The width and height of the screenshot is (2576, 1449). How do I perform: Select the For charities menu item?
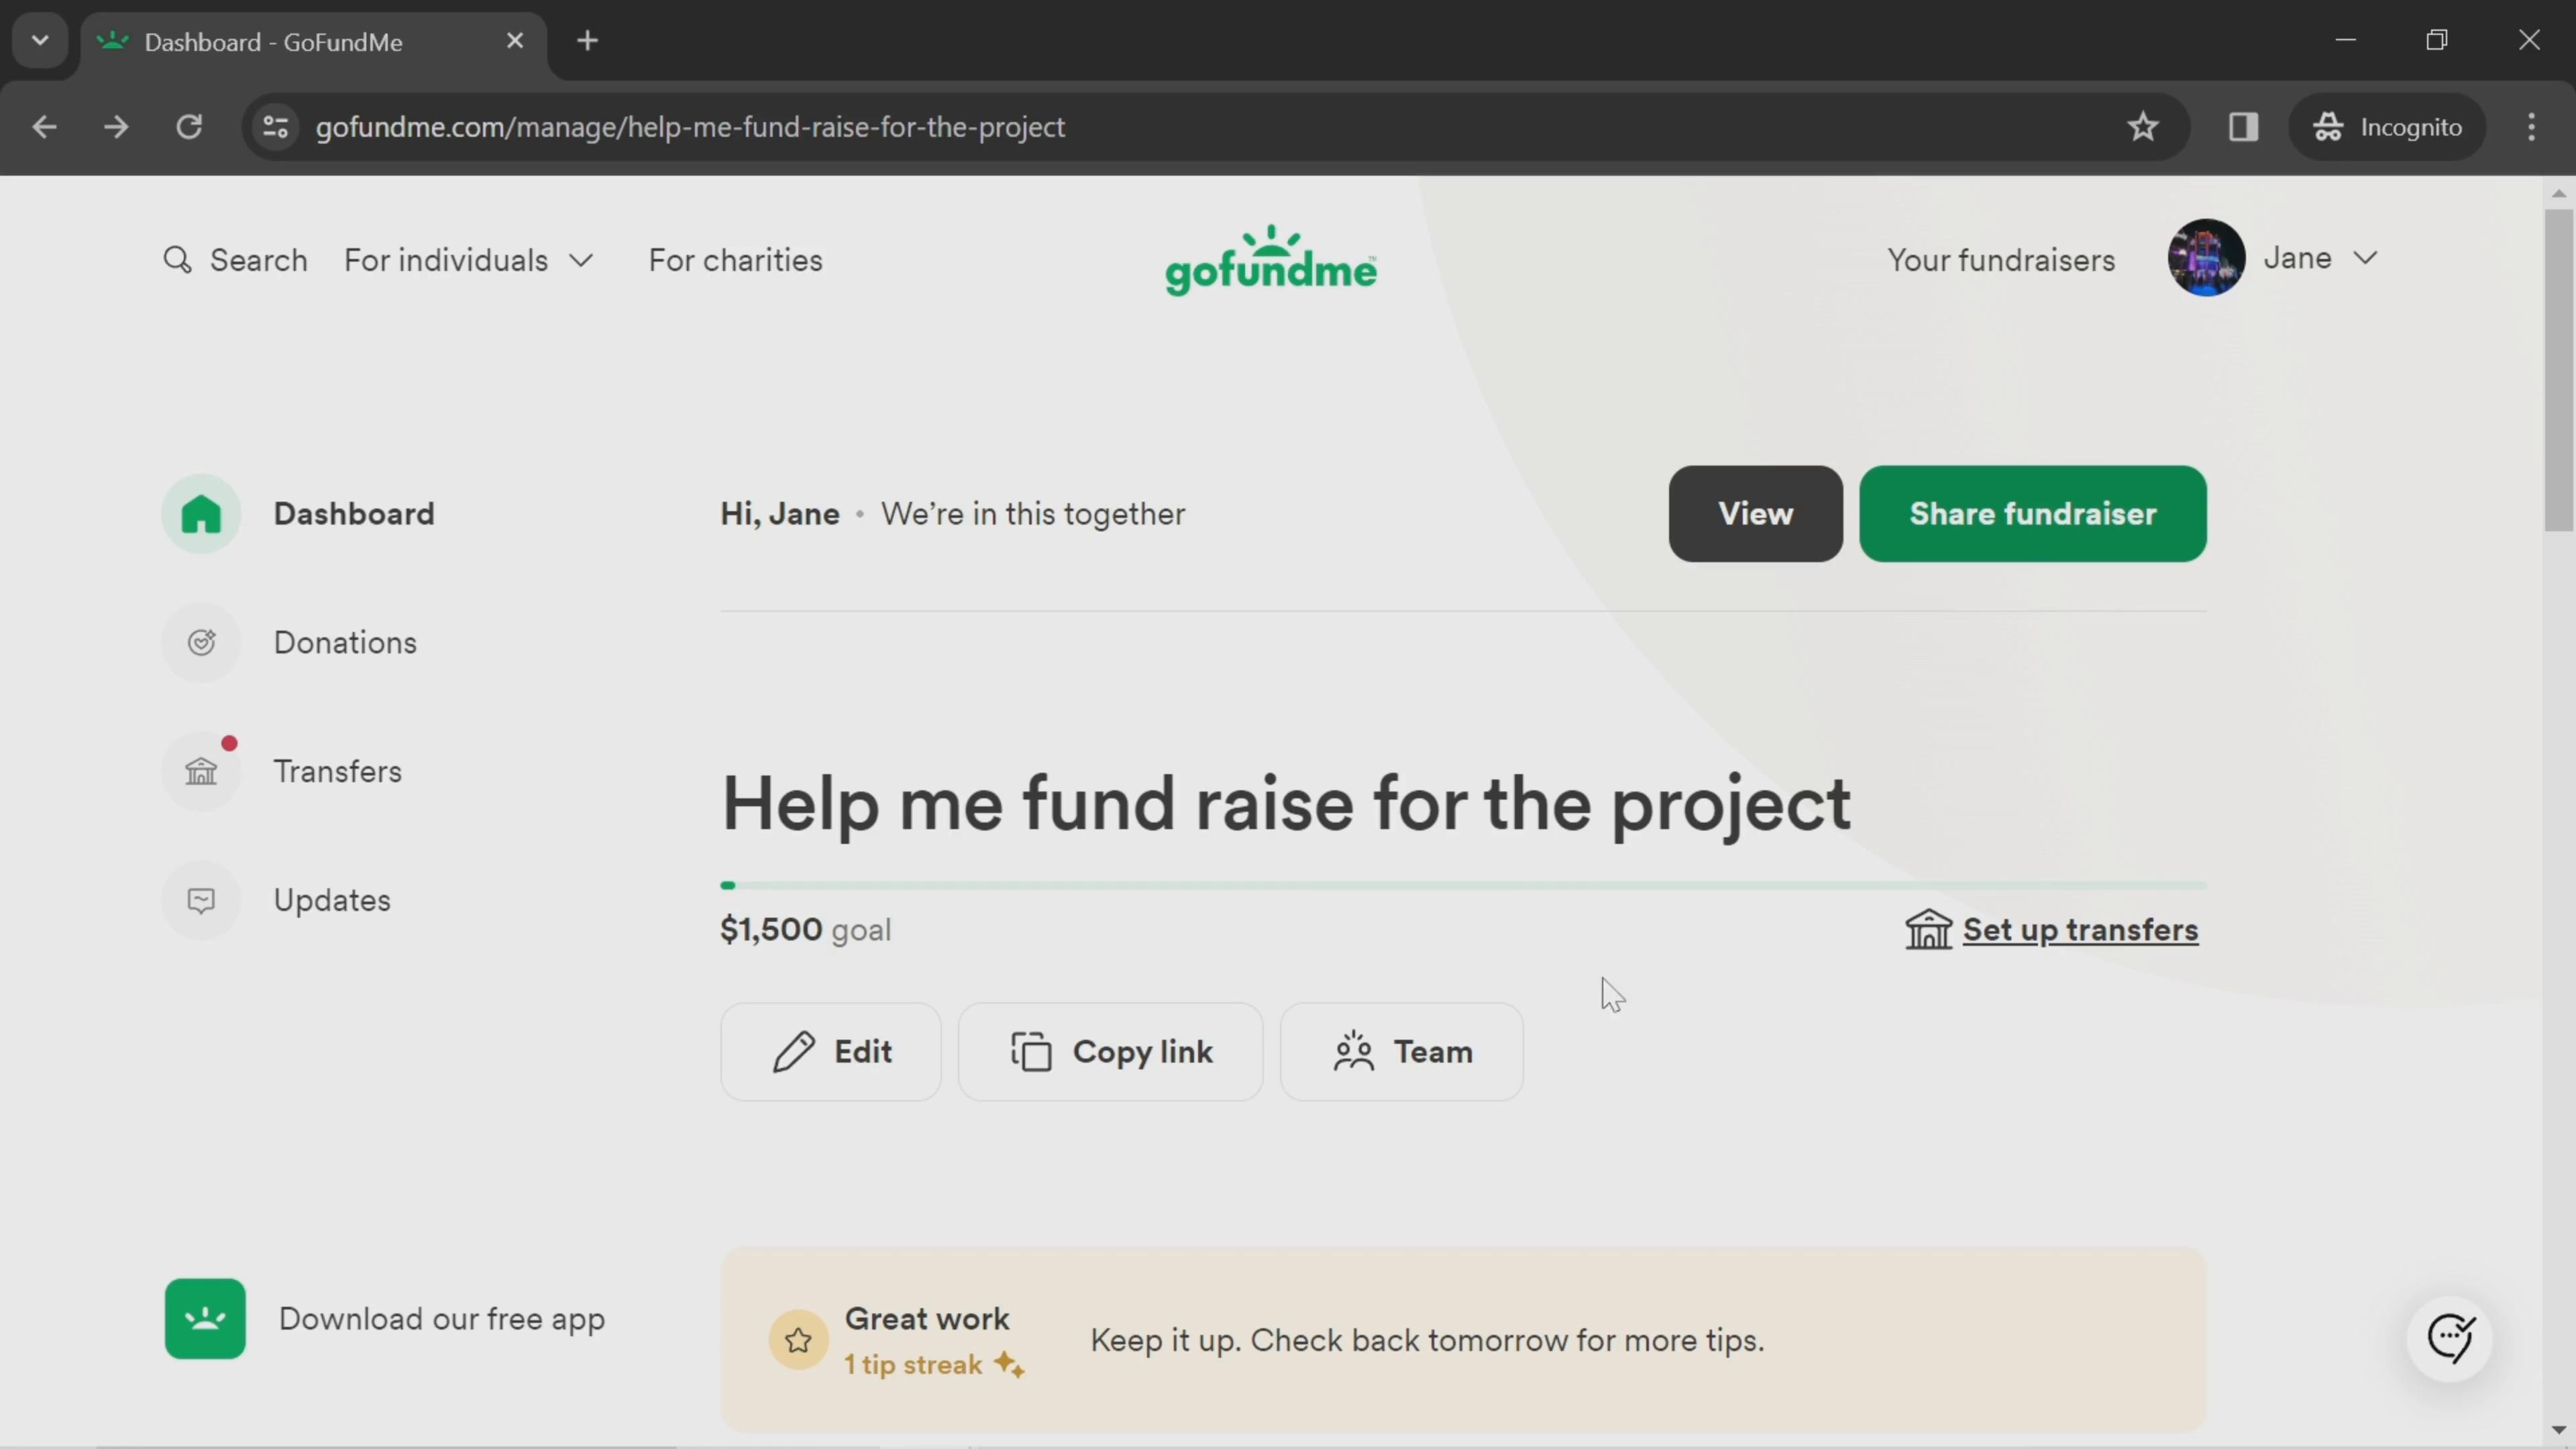point(735,260)
